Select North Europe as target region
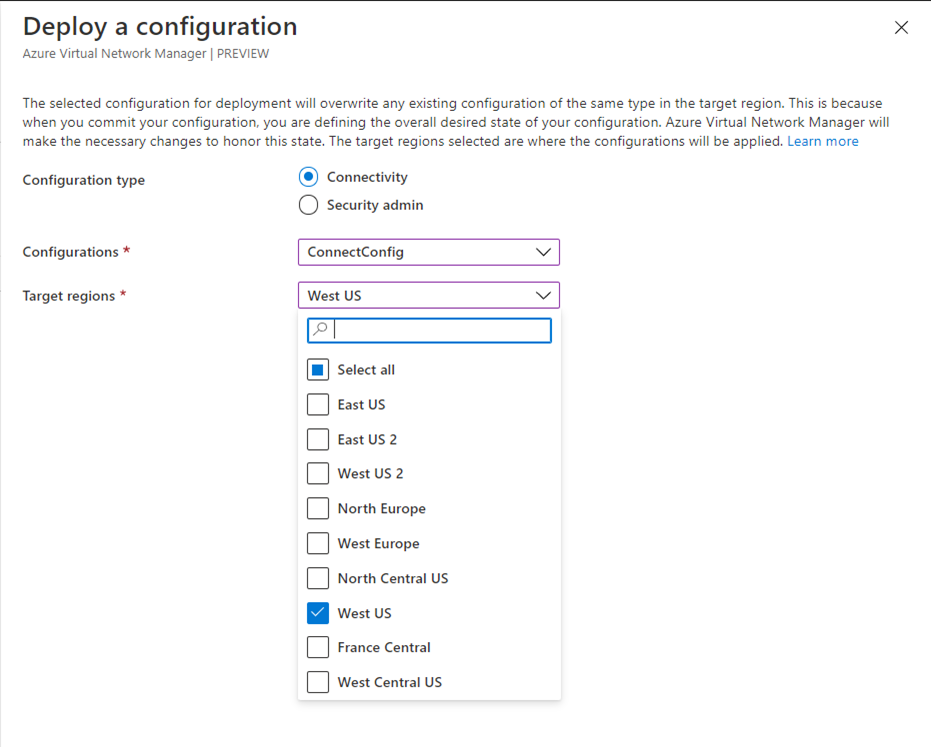Viewport: 931px width, 747px height. tap(318, 509)
